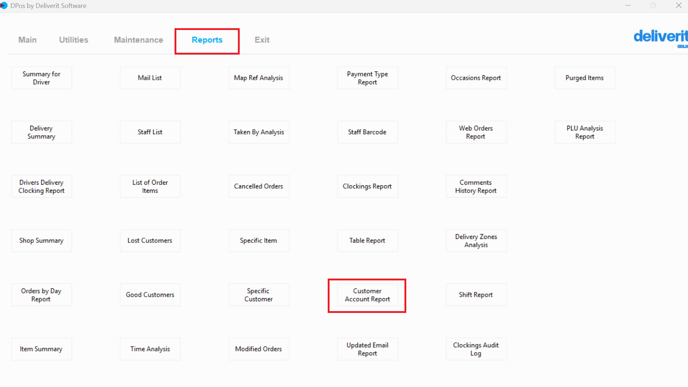Image resolution: width=688 pixels, height=387 pixels.
Task: Open the Item Summary report
Action: [41, 349]
